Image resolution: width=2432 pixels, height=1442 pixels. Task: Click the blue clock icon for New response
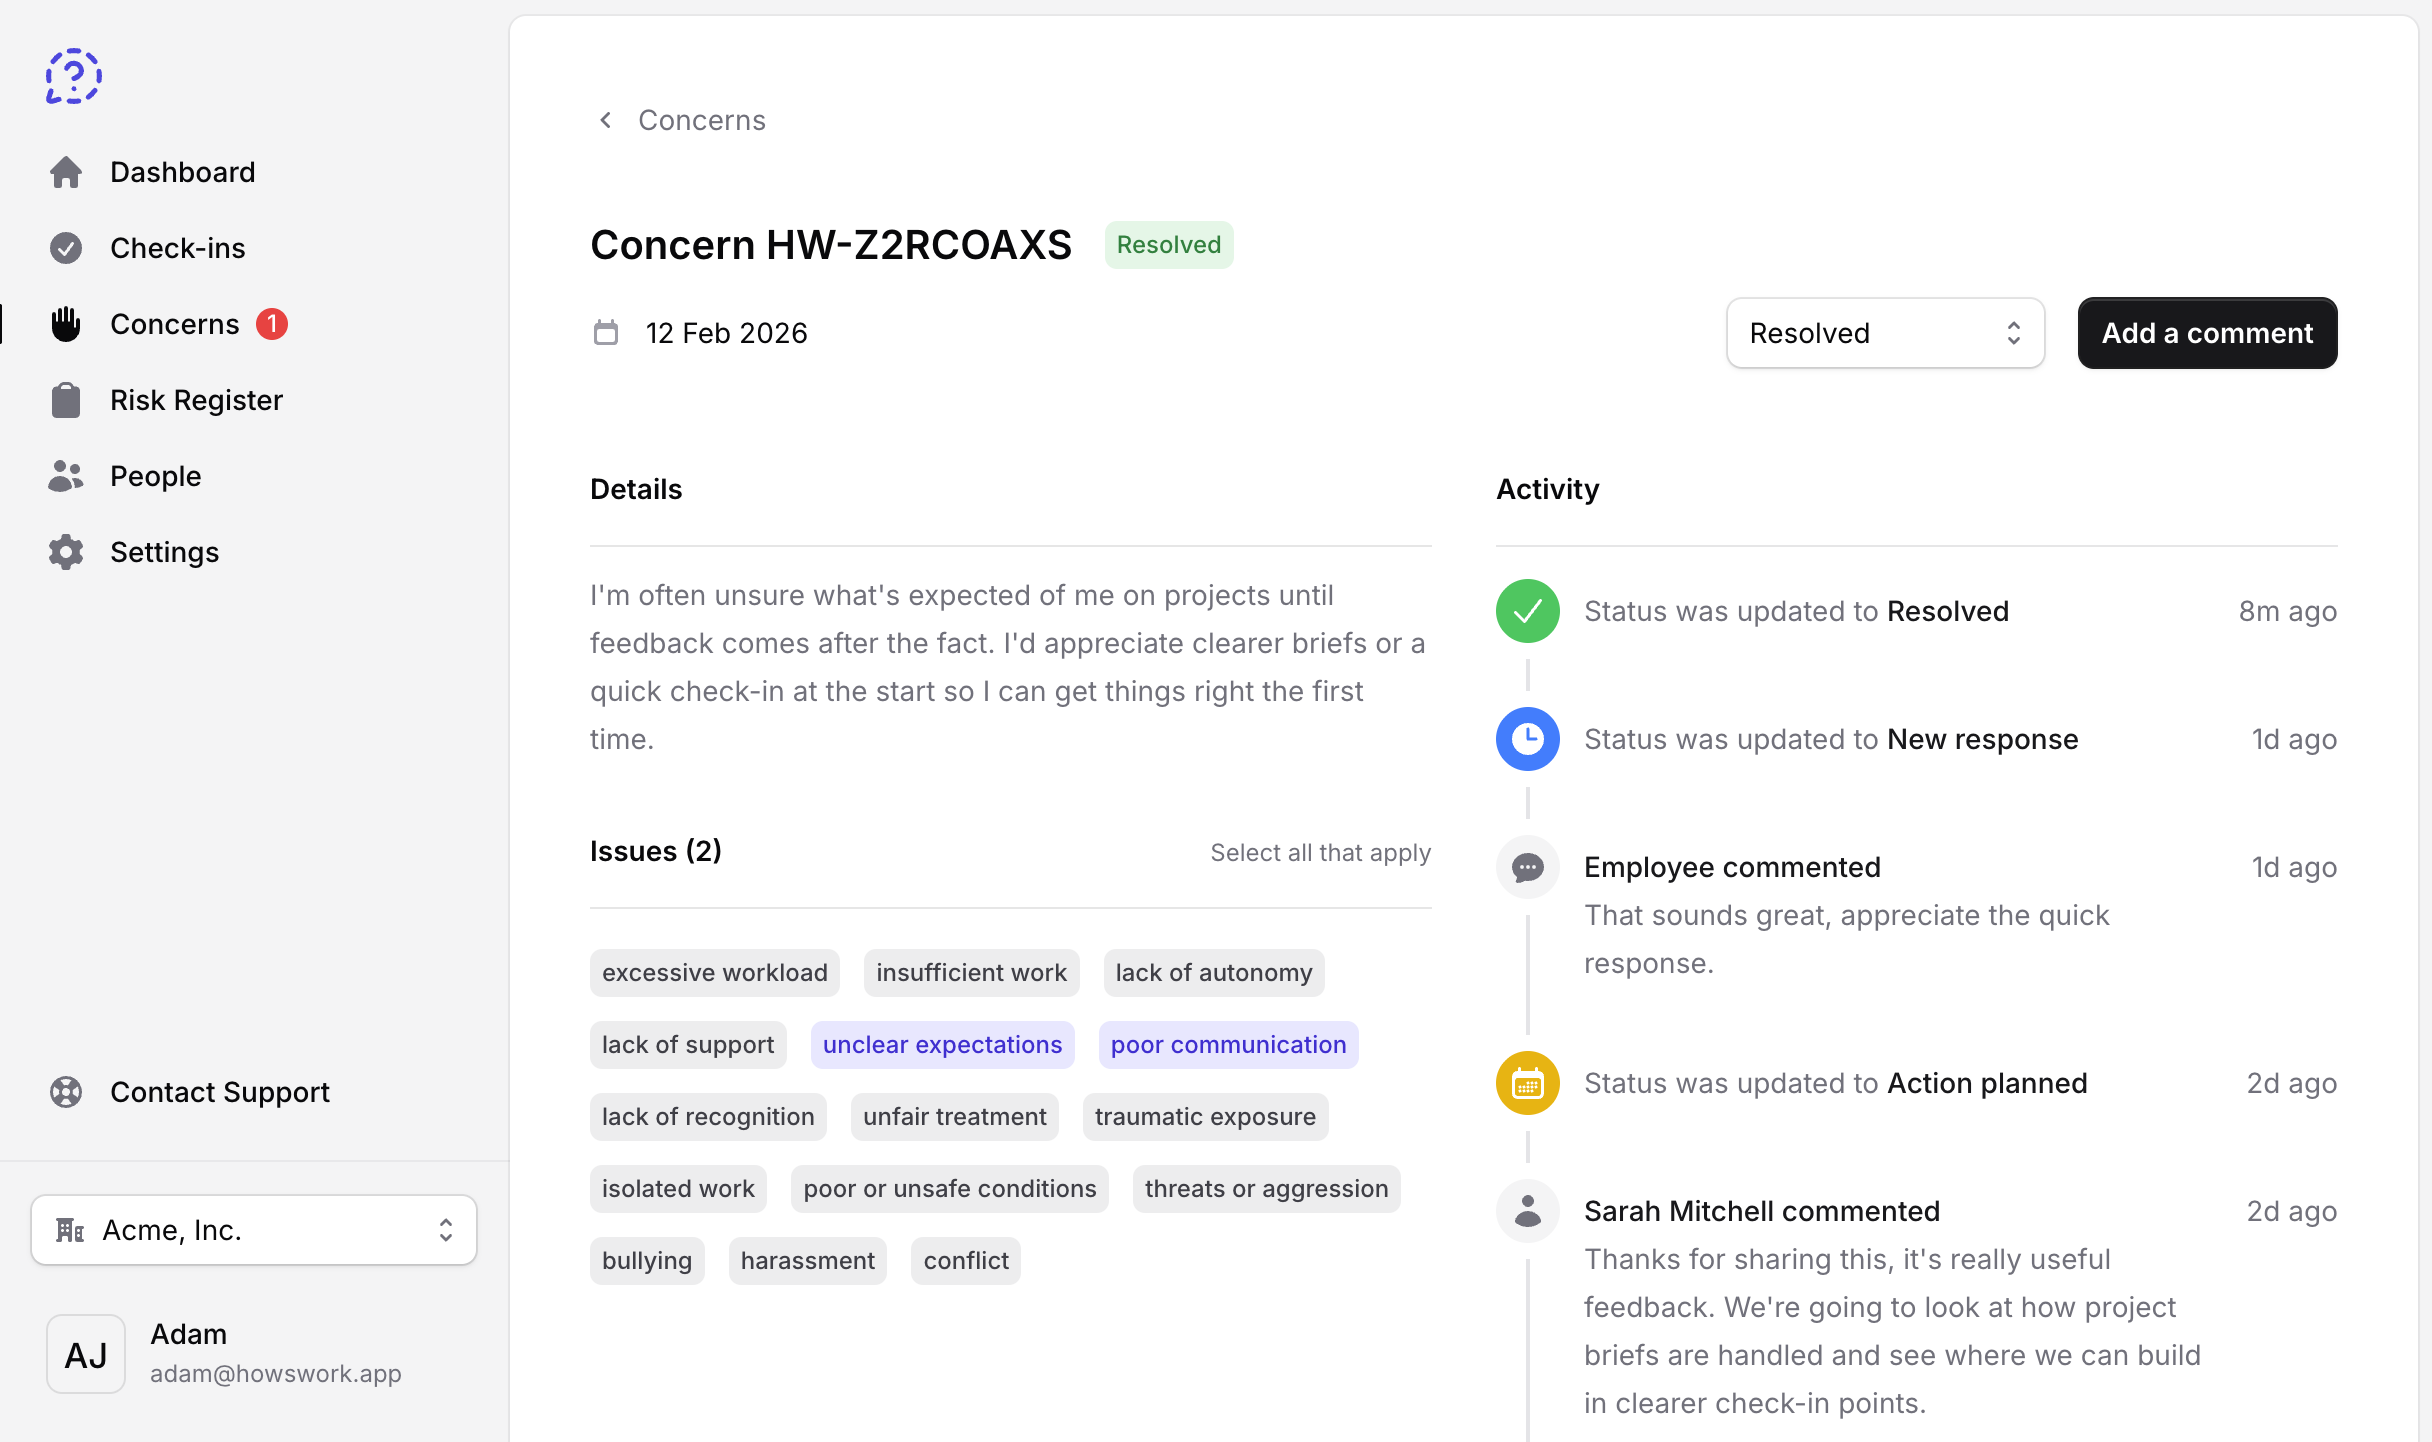click(x=1526, y=738)
